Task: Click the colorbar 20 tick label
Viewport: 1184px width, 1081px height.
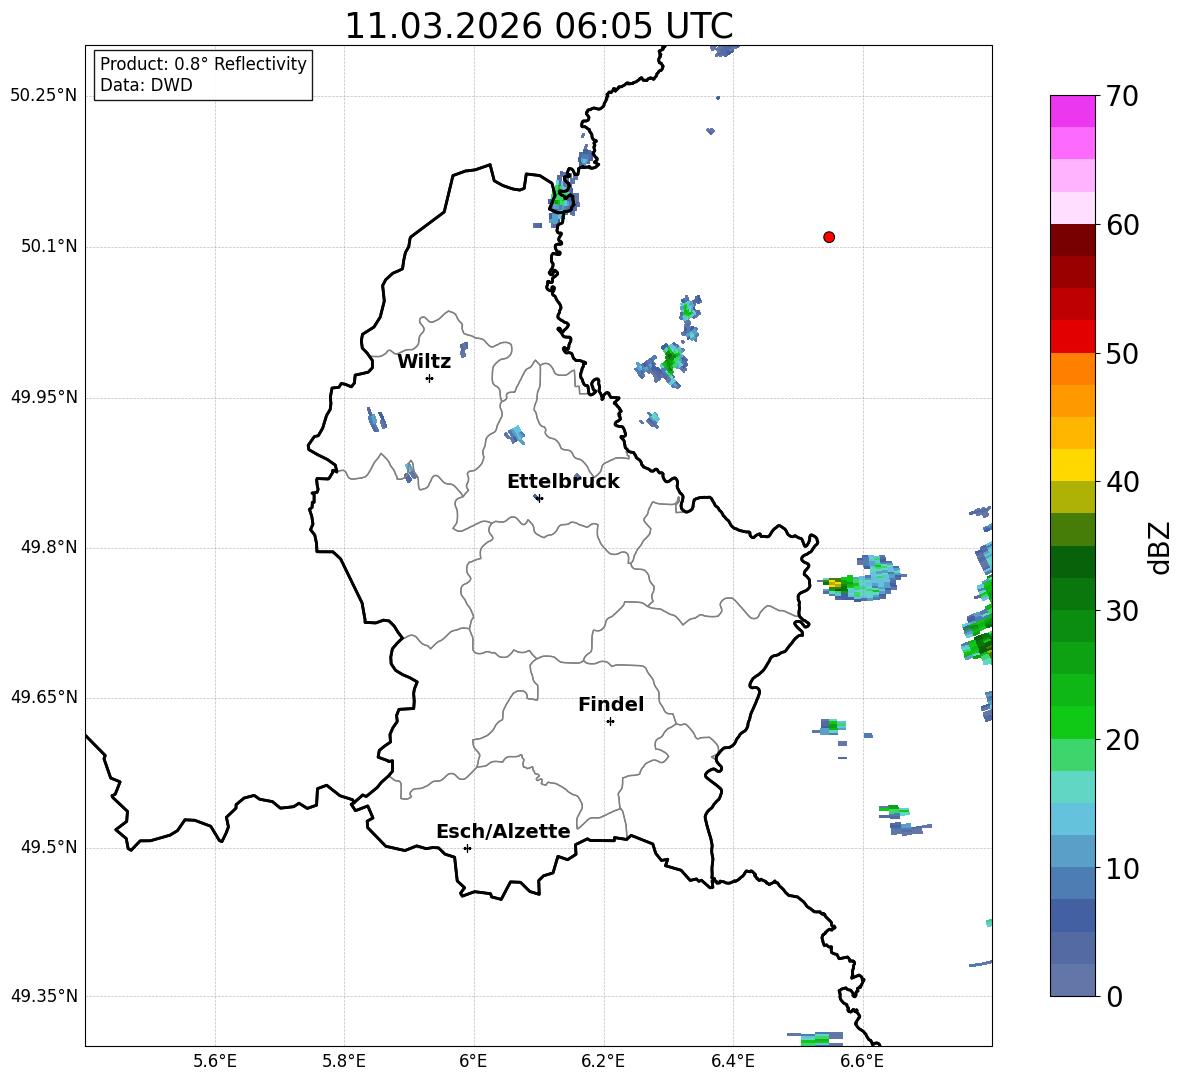Action: pos(1122,739)
